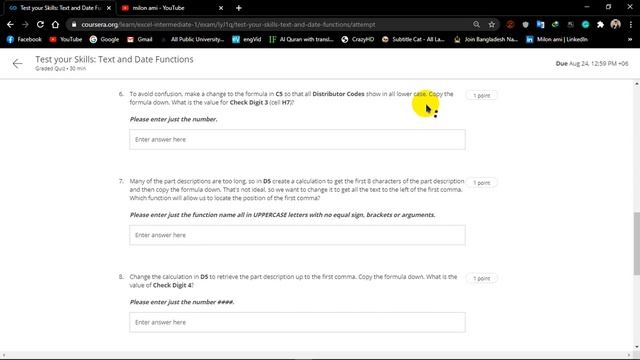Expand the bookmarks overflow chevron
The width and height of the screenshot is (640, 360).
pyautogui.click(x=630, y=39)
